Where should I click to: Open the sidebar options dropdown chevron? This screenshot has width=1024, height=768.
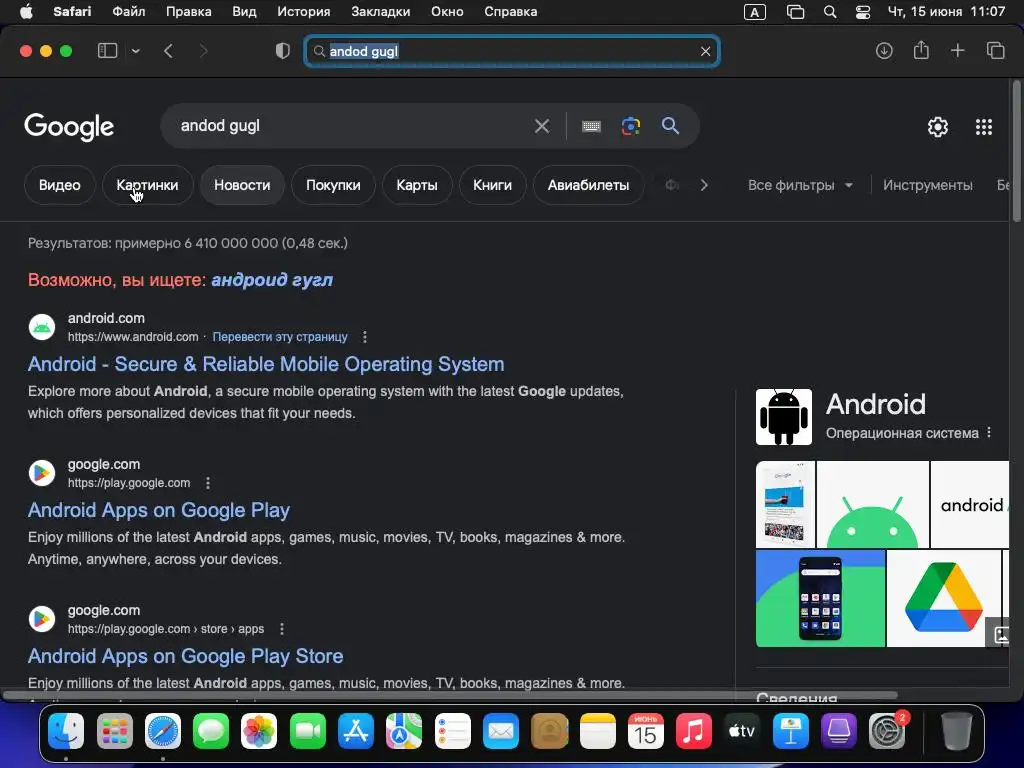[x=135, y=51]
